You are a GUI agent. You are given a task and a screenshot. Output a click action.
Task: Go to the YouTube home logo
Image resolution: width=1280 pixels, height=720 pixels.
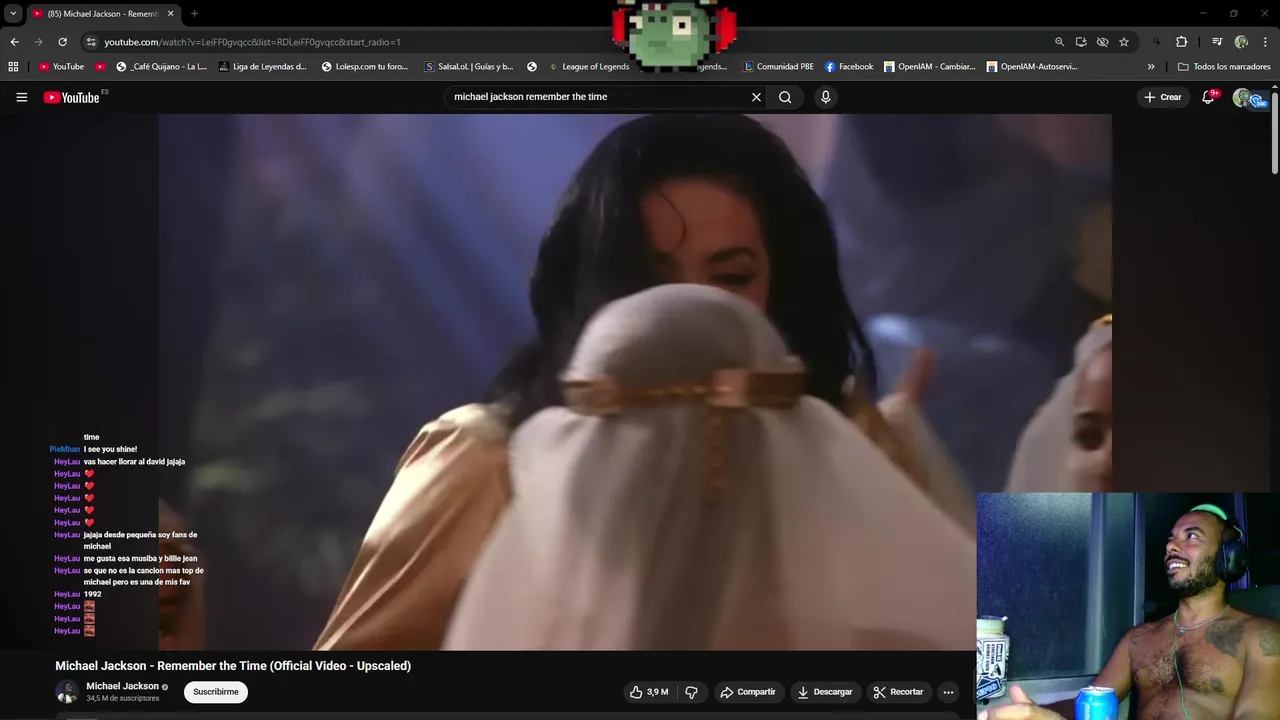coord(72,97)
